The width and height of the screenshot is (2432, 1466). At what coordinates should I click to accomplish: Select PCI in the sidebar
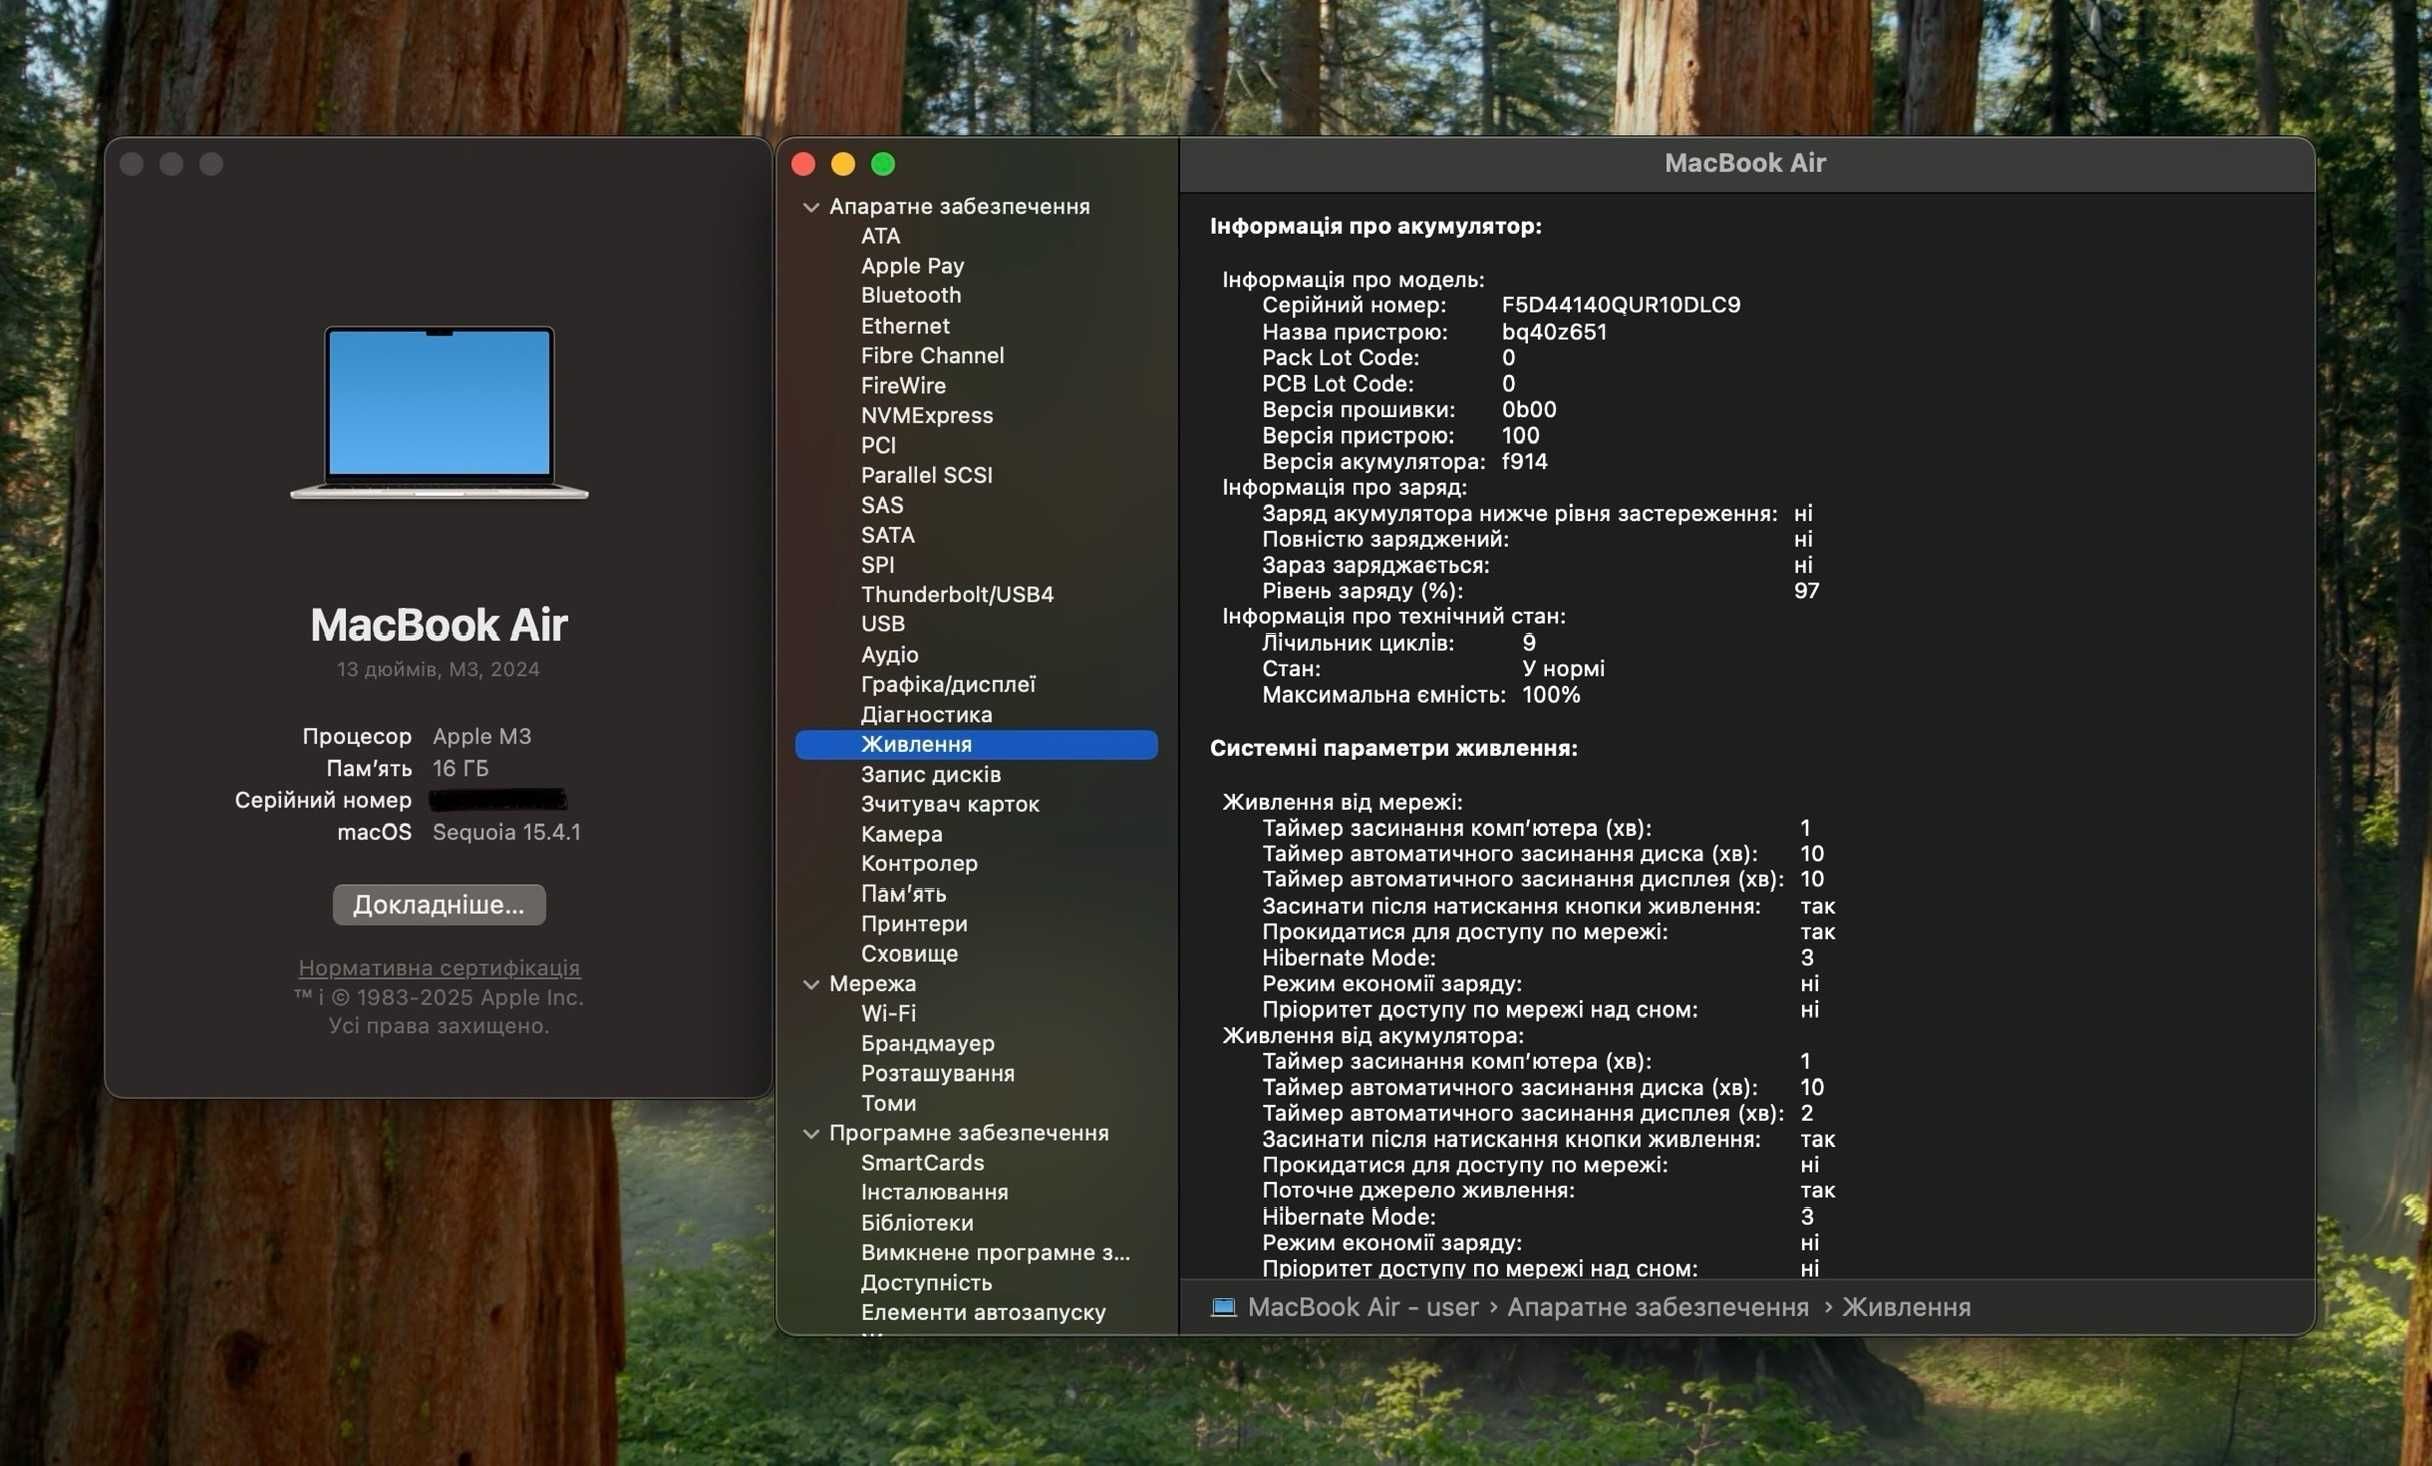point(878,445)
